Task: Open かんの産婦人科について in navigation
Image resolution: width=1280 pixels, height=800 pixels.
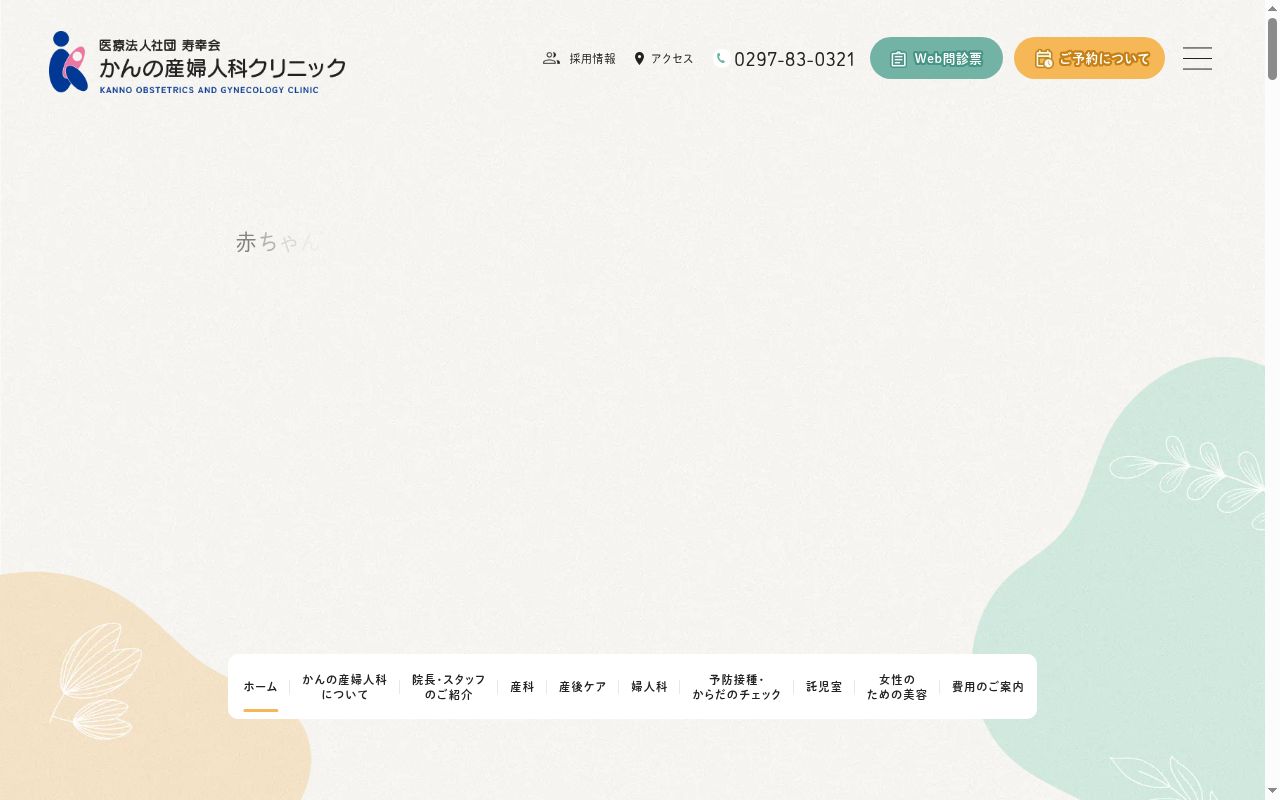Action: tap(345, 687)
